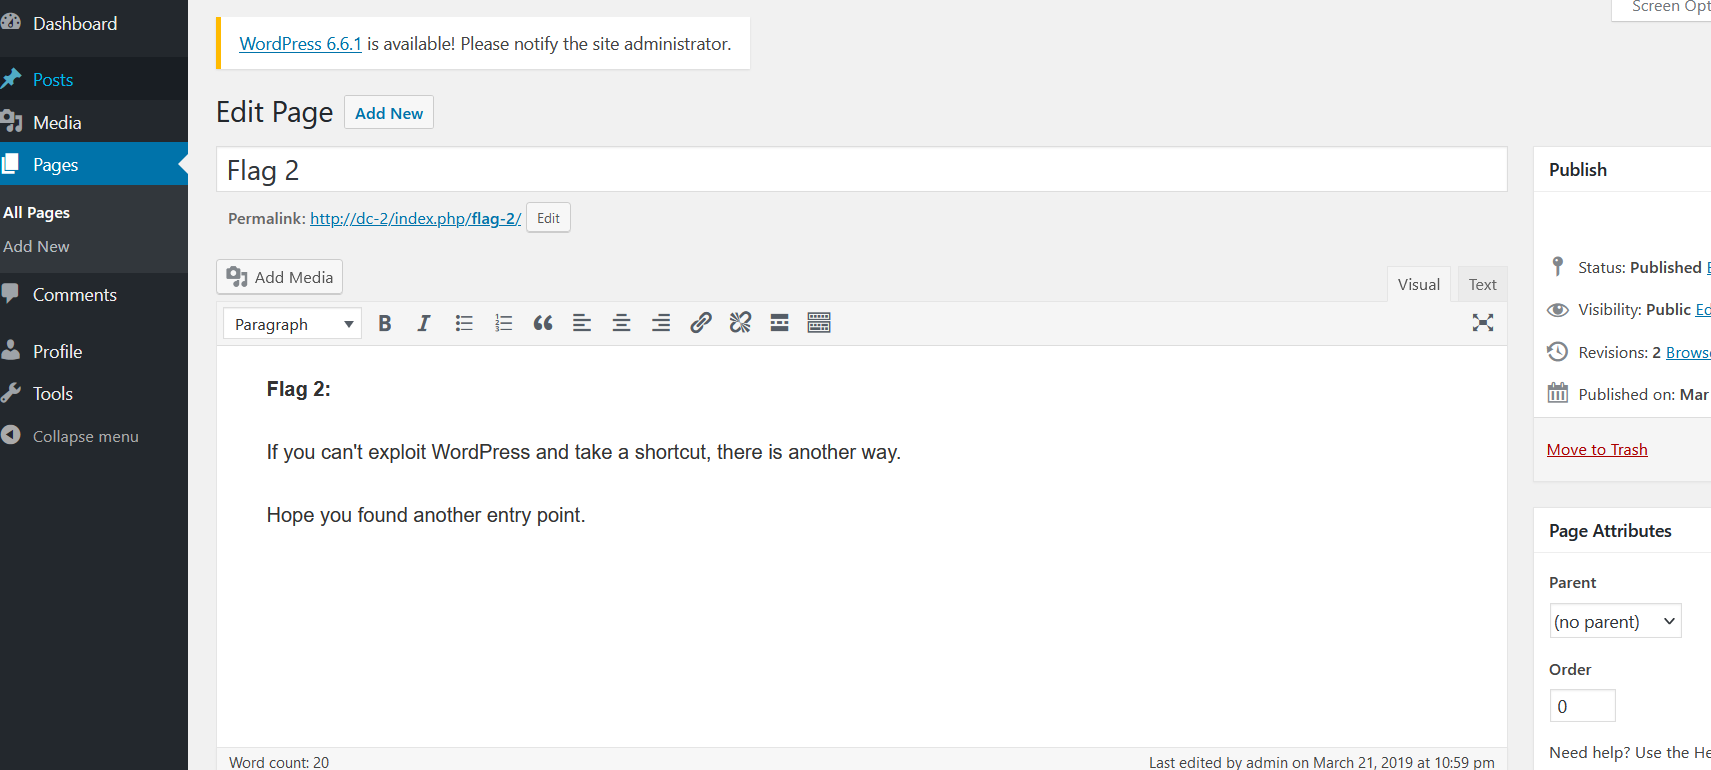Click the Add Media button
1711x770 pixels.
click(x=280, y=277)
